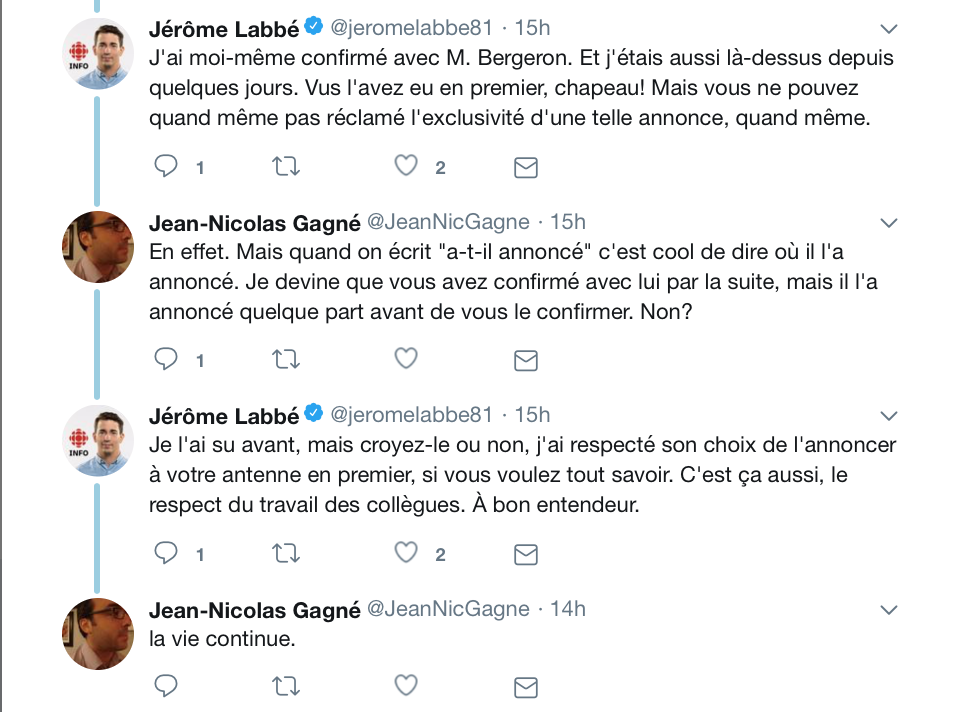Expand menu chevron on "En effet" tweet
The image size is (954, 712).
coord(889,223)
